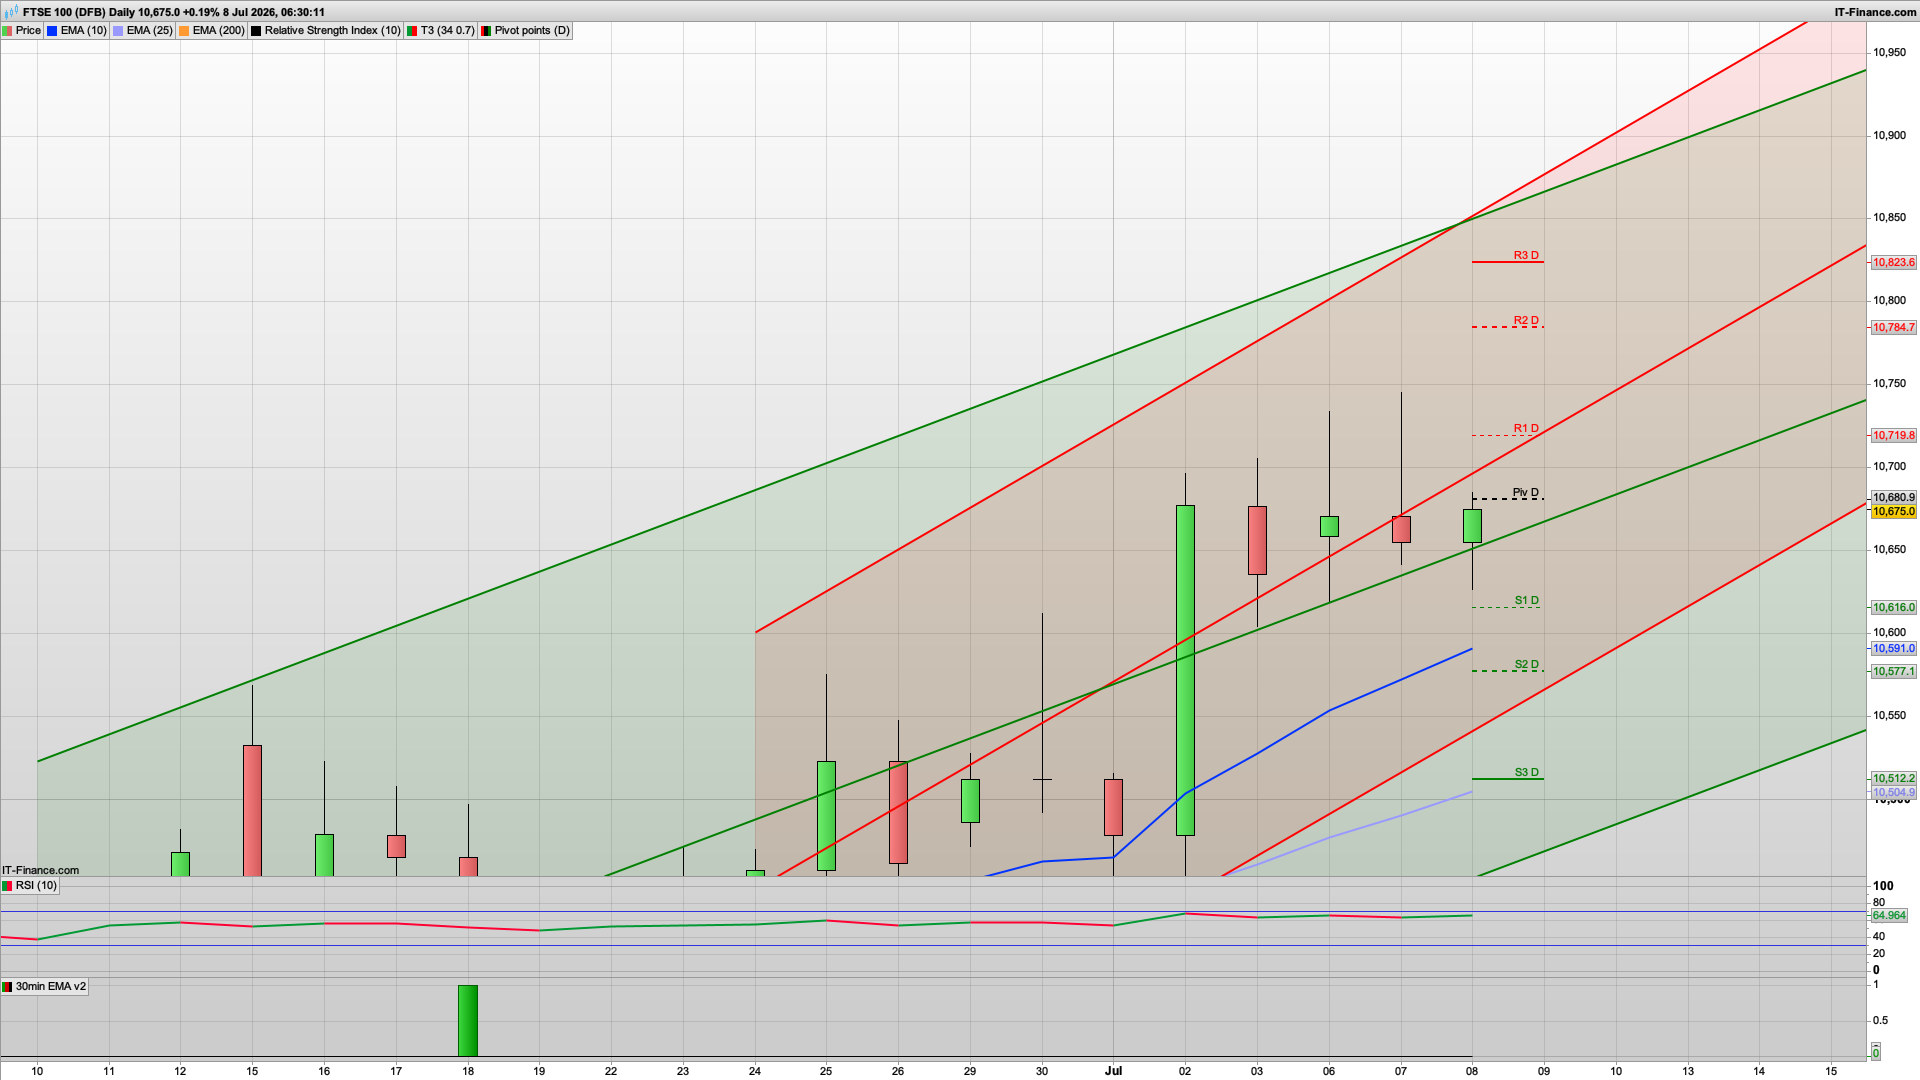Click the 10,700 price axis label
This screenshot has height=1080, width=1920.
click(1889, 467)
